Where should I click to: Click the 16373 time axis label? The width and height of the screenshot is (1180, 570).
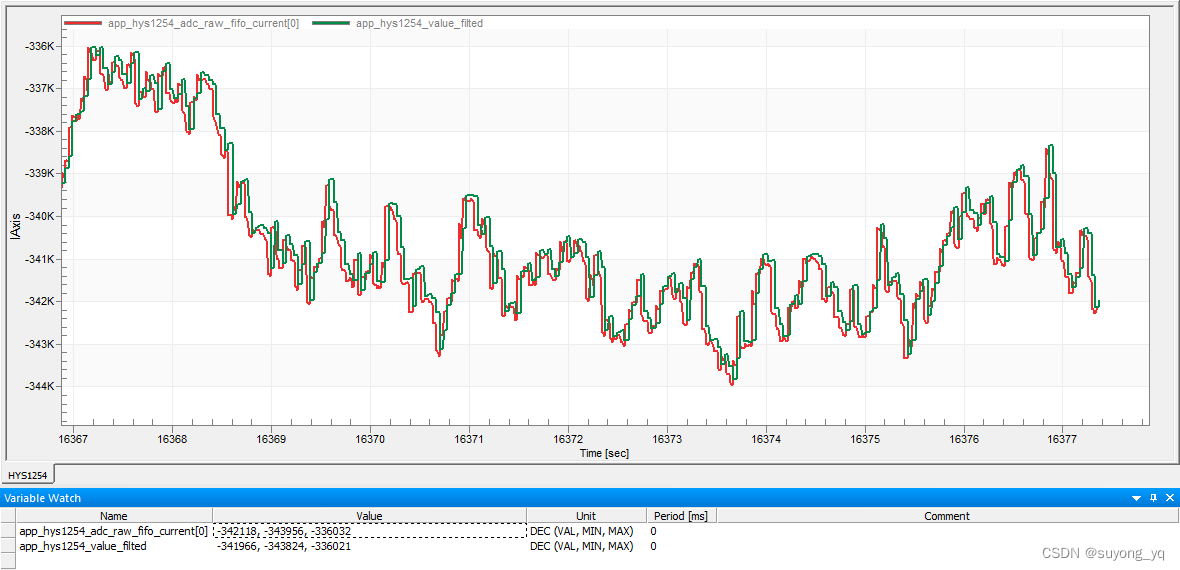tap(668, 439)
